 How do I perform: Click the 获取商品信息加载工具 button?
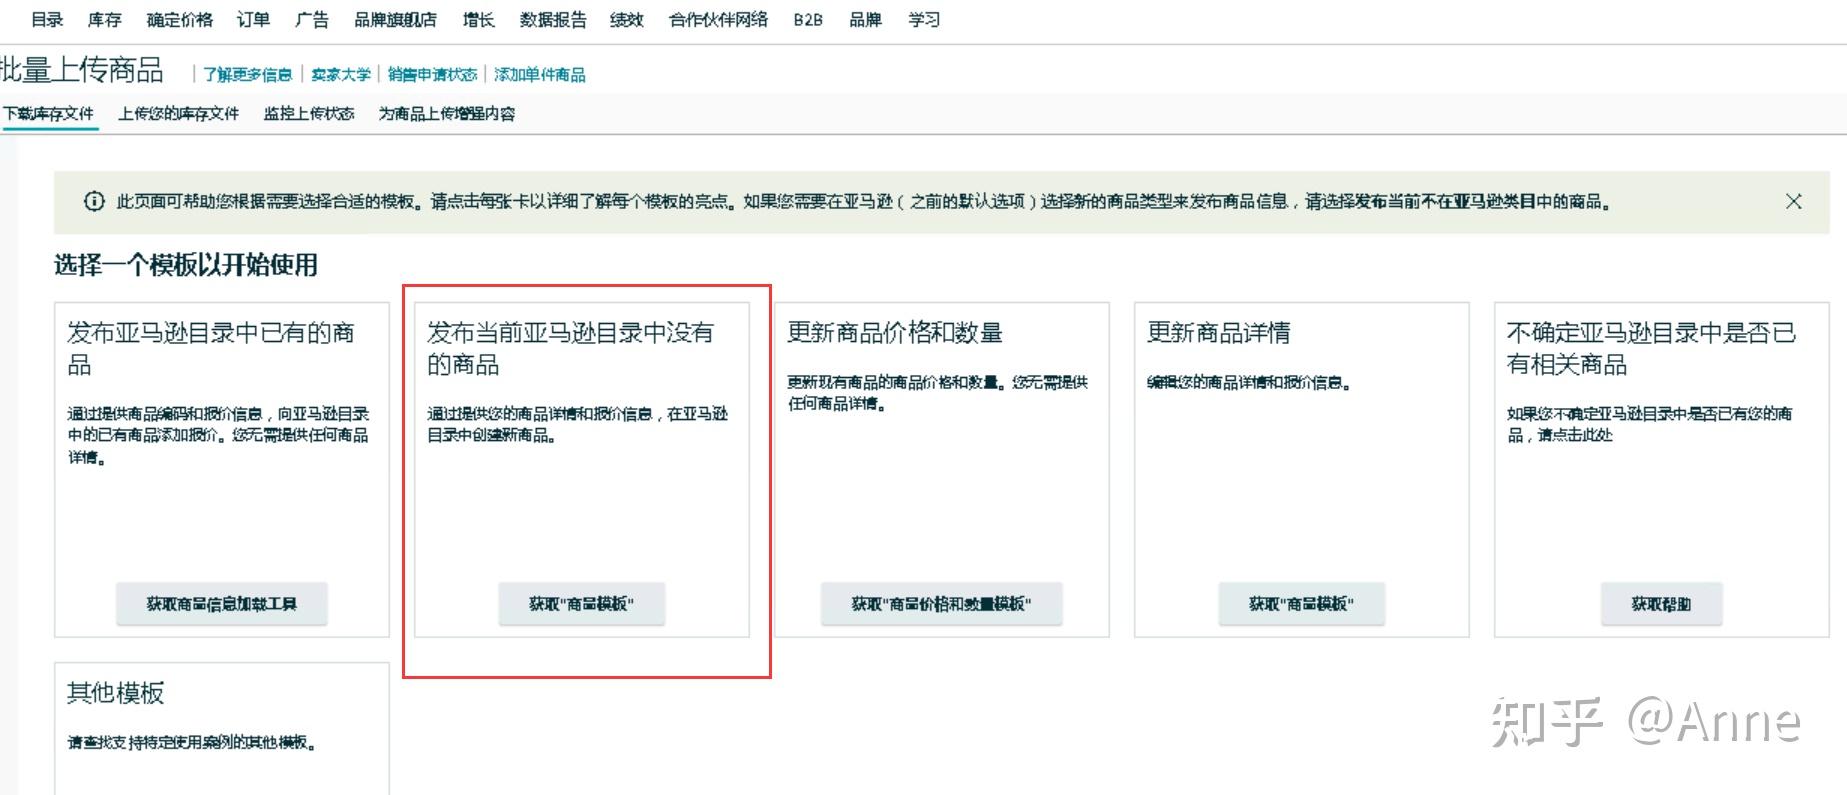(x=221, y=603)
